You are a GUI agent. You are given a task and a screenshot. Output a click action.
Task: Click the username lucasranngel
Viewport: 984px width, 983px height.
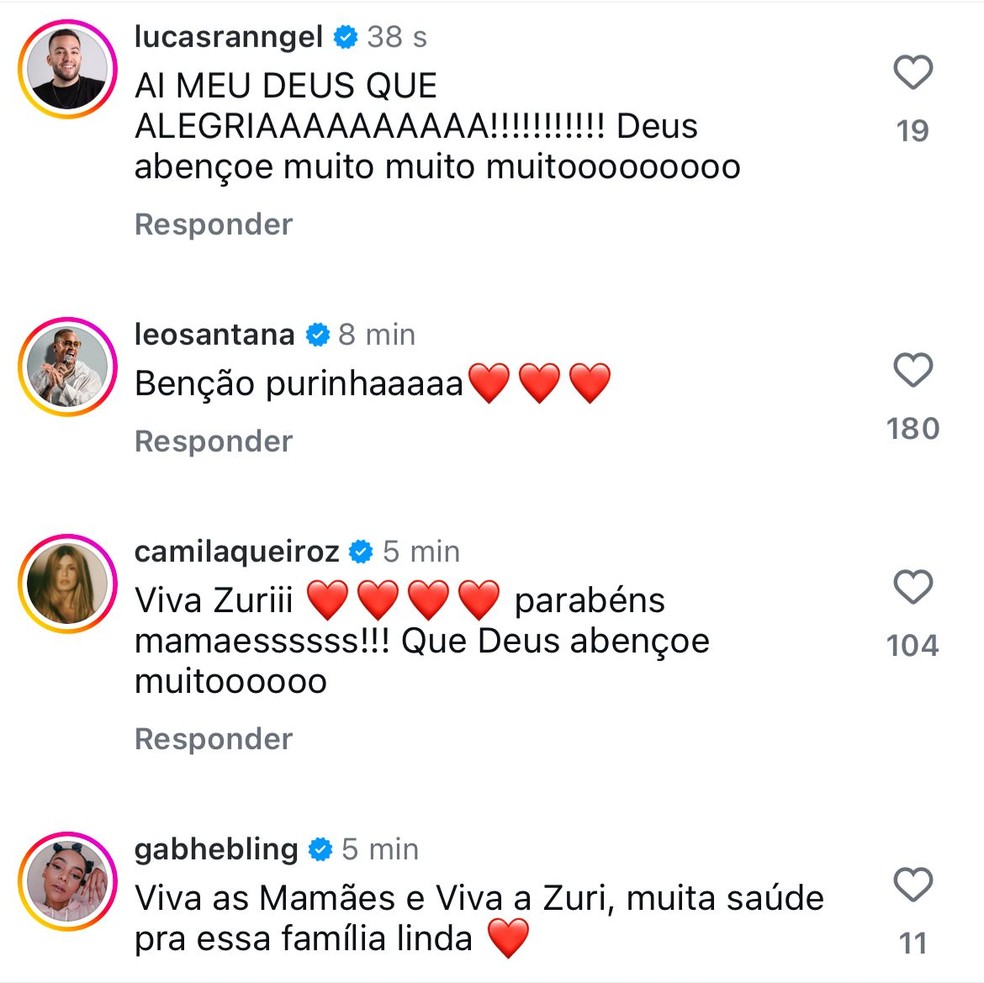click(x=228, y=37)
